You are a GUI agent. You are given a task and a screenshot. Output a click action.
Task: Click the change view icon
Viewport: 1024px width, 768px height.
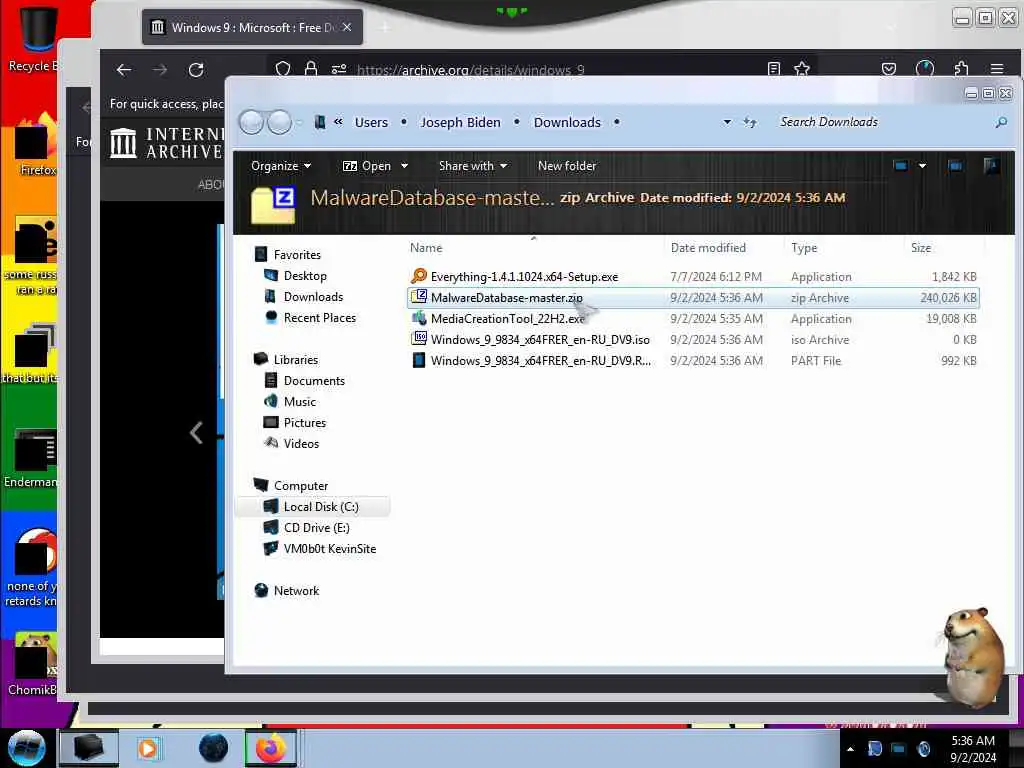tap(901, 166)
